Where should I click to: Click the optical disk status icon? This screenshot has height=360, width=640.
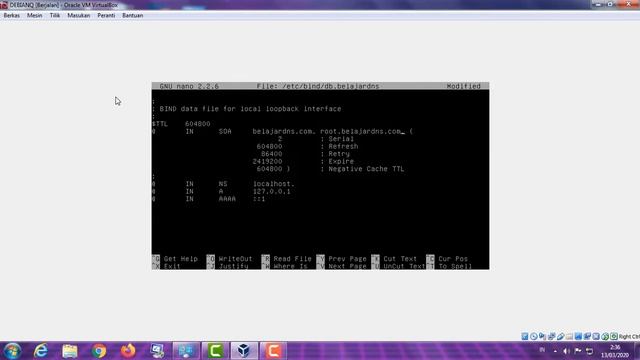[533, 336]
